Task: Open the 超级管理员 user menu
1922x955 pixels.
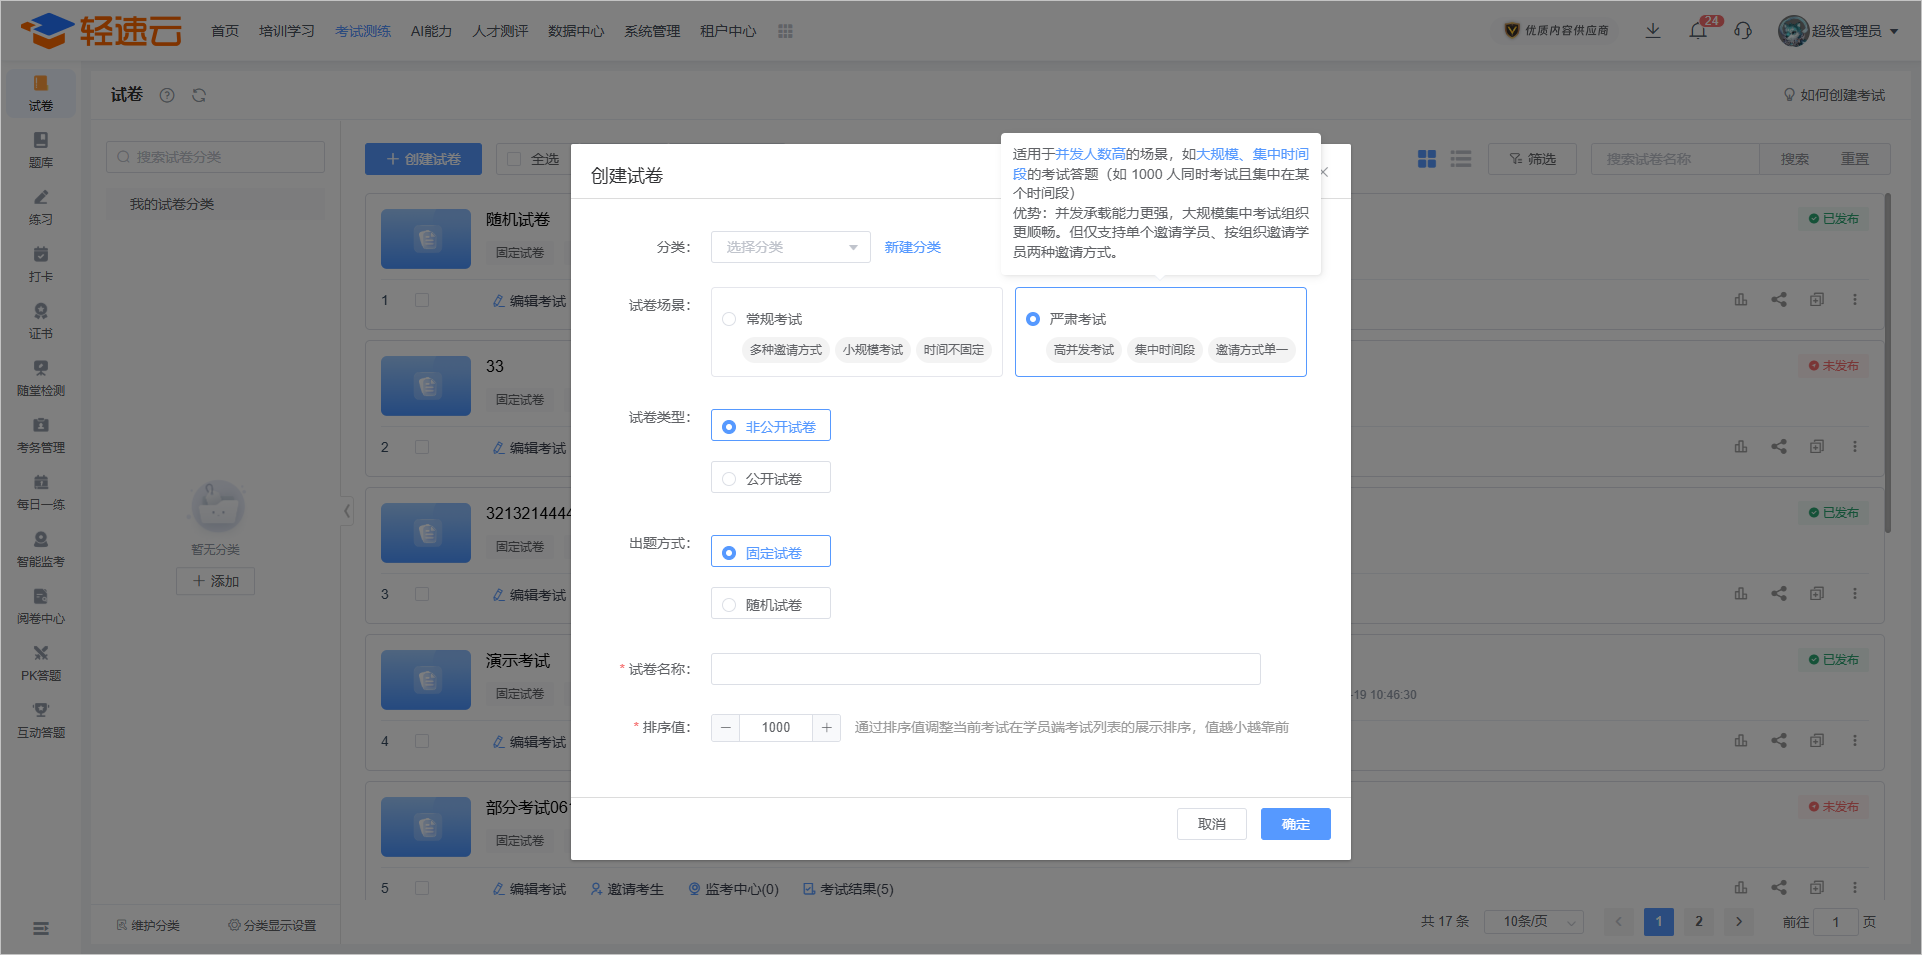Action: pos(1839,31)
